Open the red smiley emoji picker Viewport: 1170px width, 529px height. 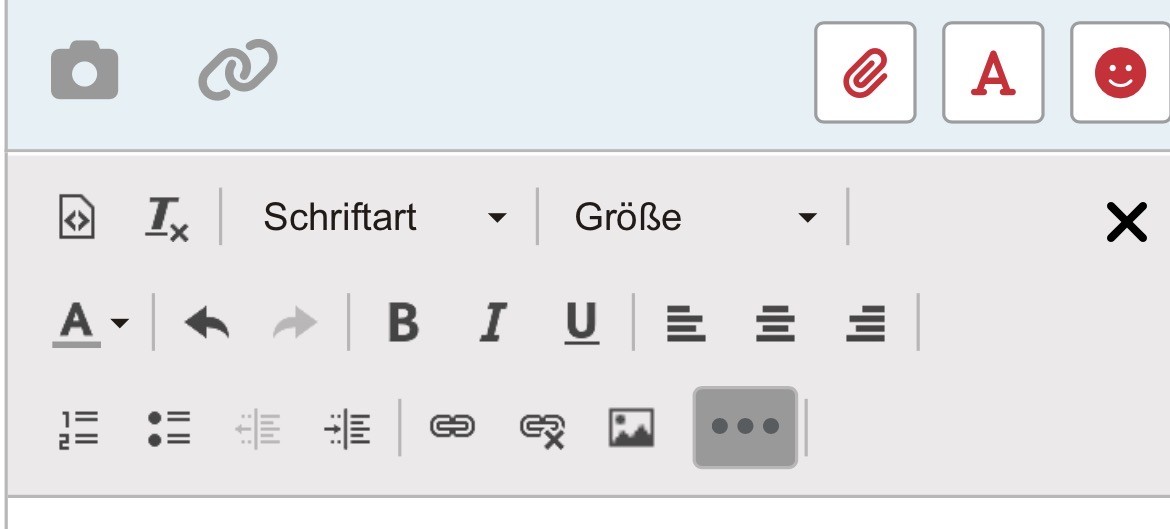pos(1120,72)
